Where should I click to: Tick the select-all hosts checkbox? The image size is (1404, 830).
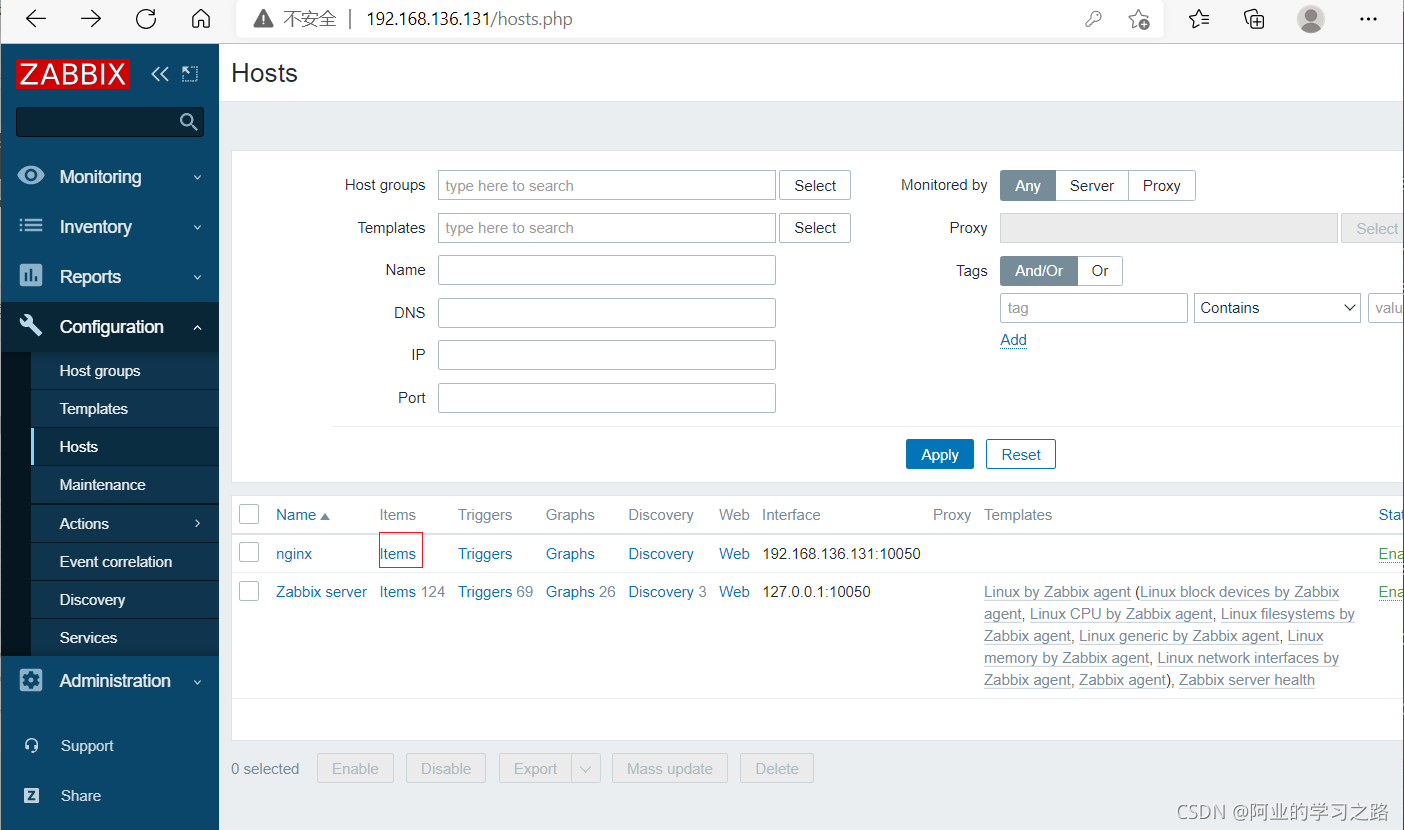tap(249, 514)
